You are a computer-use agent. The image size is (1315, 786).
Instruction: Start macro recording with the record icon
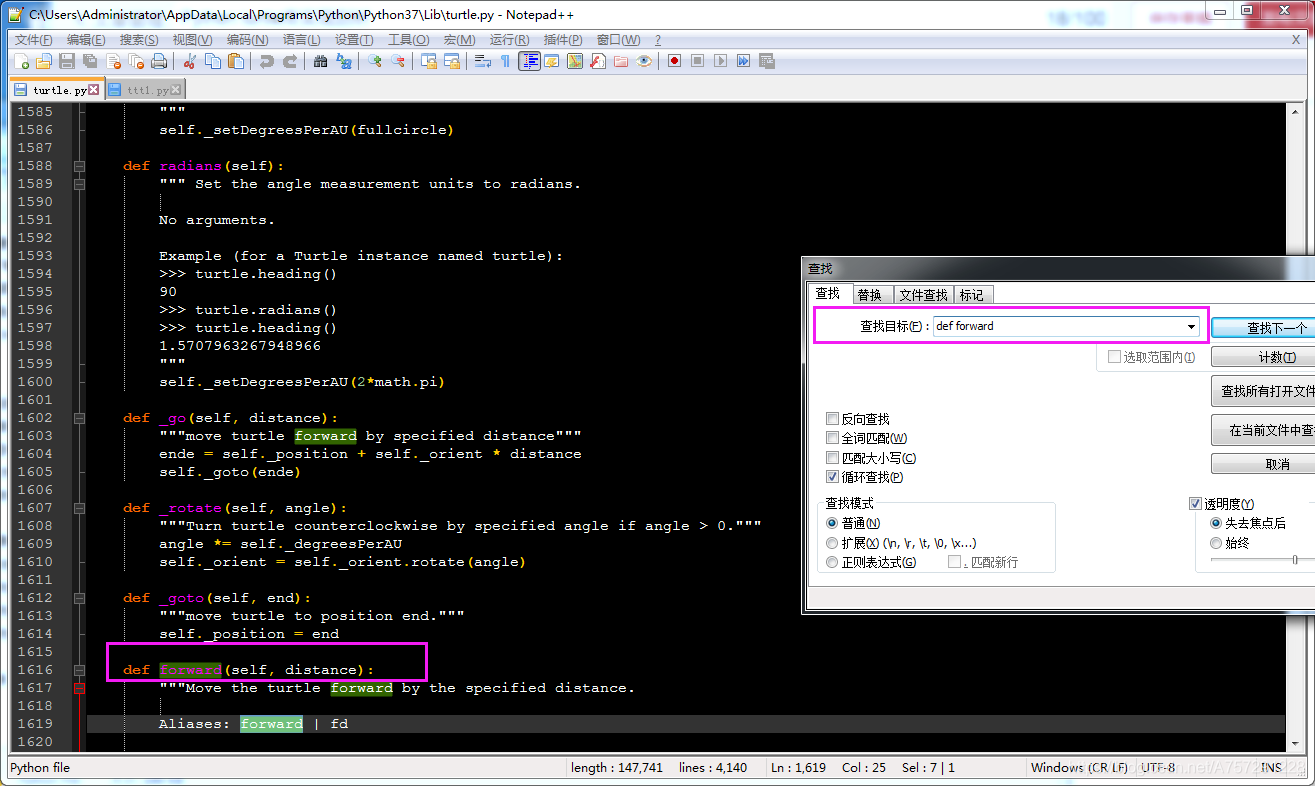pyautogui.click(x=674, y=61)
